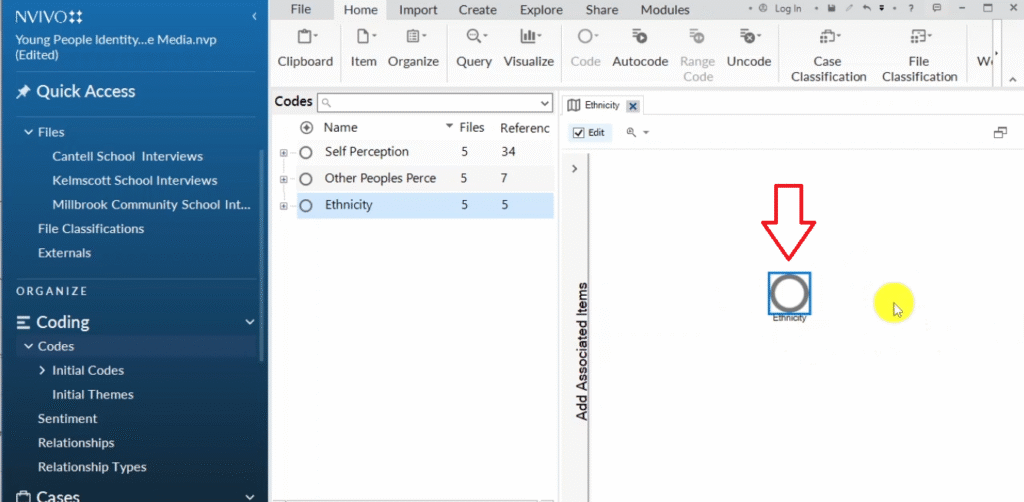
Task: Collapse the Coding section chevron
Action: coord(250,322)
